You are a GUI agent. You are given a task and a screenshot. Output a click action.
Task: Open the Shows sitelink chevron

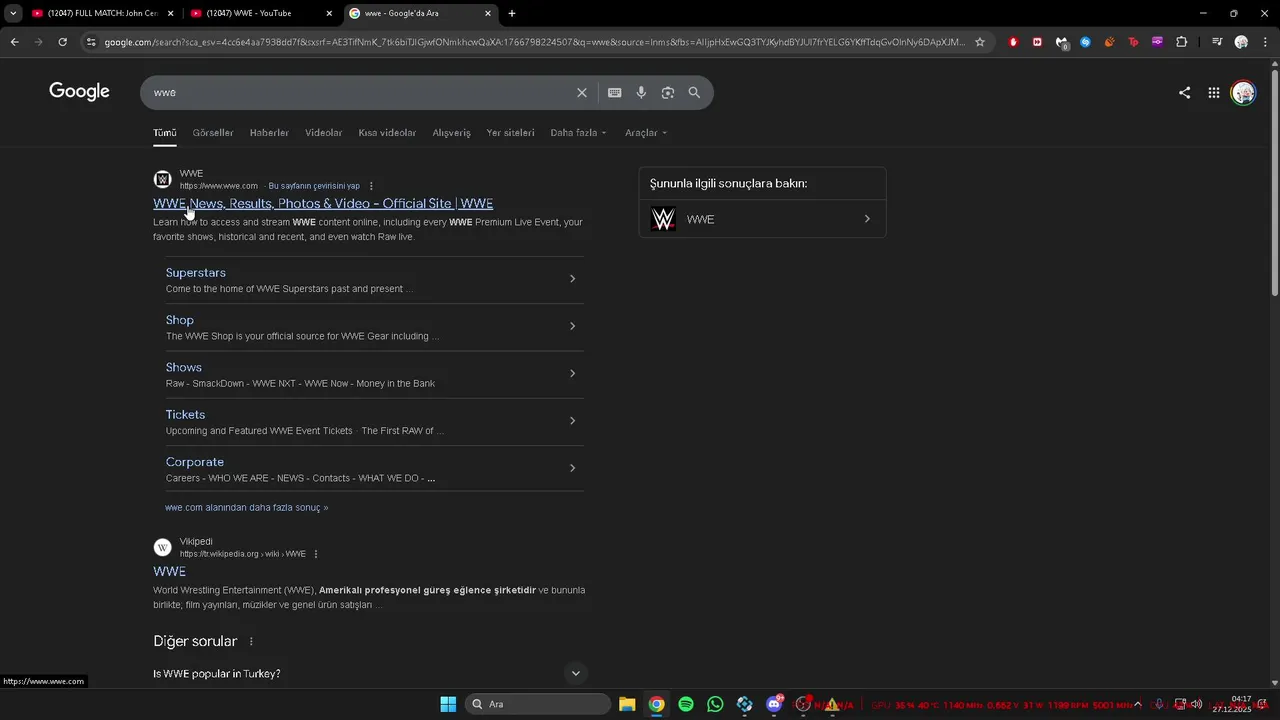point(572,374)
